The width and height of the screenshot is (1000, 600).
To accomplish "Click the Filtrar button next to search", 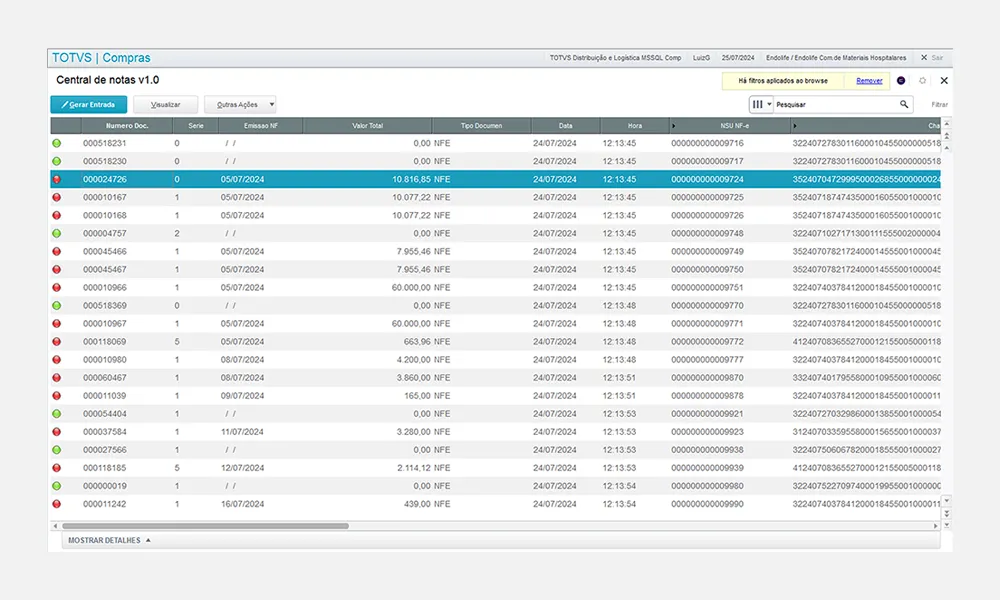I will pyautogui.click(x=939, y=104).
